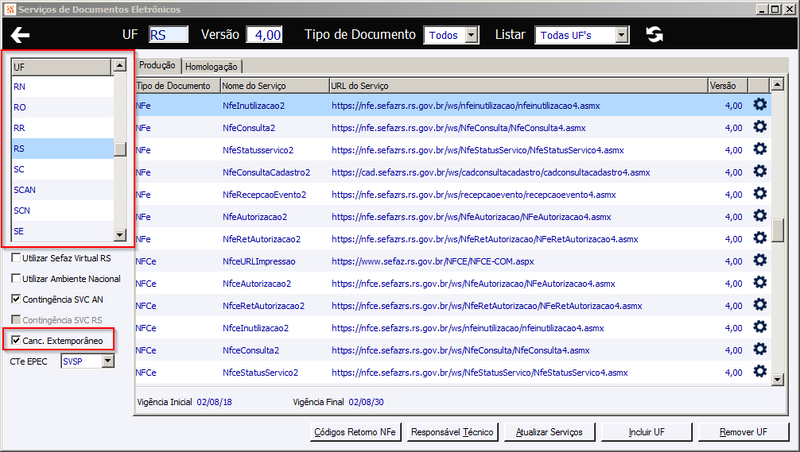Click the Remover UF button

pyautogui.click(x=743, y=432)
